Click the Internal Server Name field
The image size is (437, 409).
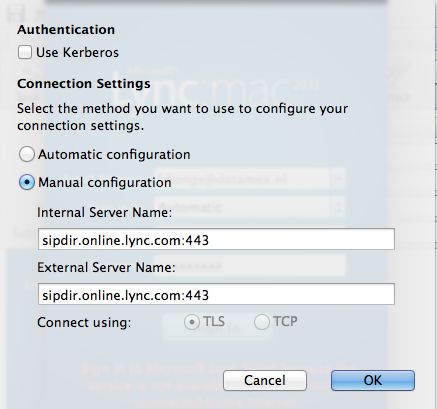click(x=216, y=239)
